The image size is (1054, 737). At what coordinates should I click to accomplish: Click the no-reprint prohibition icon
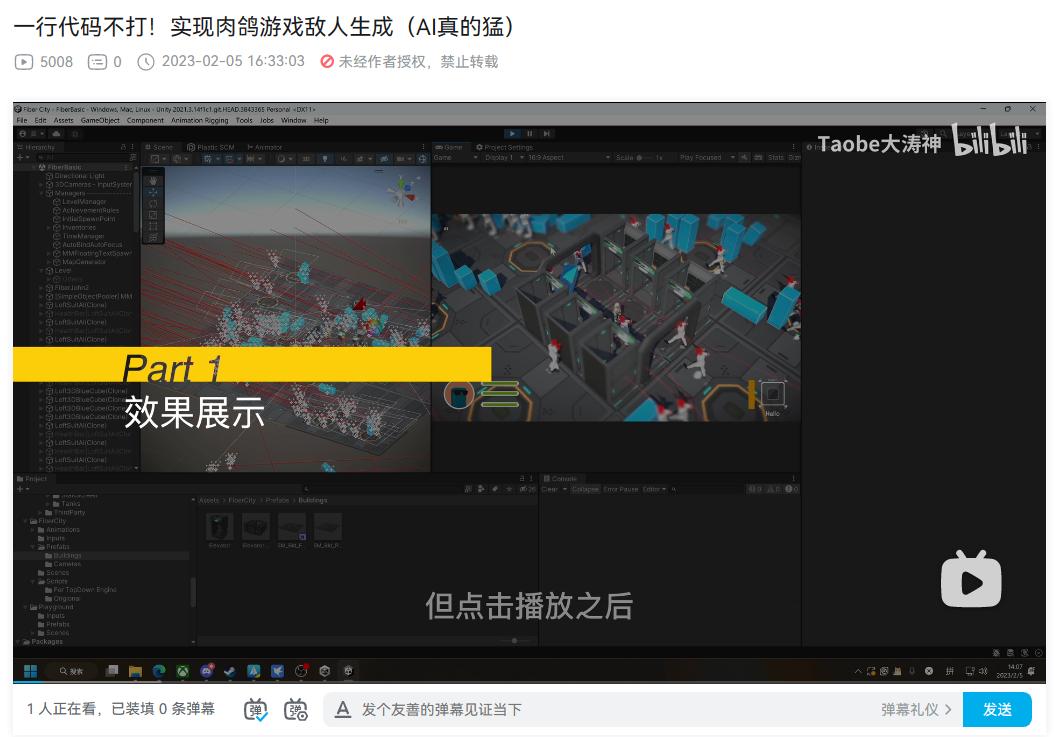(x=327, y=62)
